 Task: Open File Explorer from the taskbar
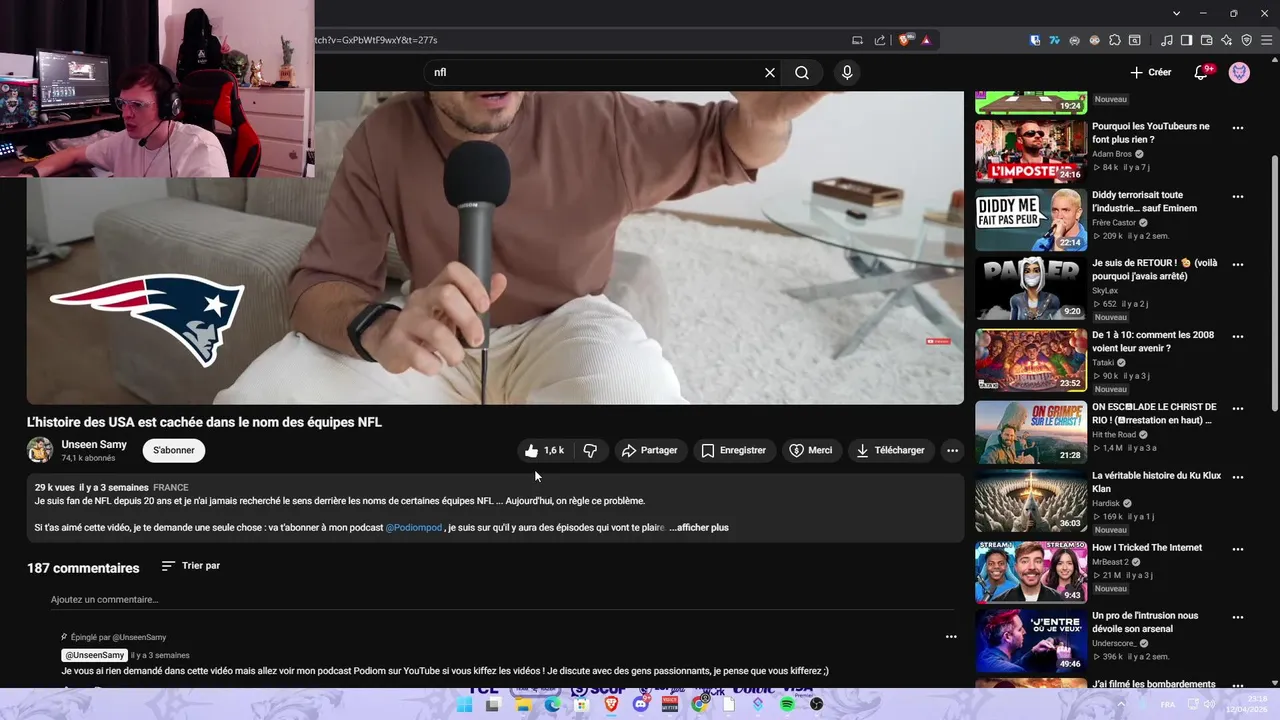point(523,705)
